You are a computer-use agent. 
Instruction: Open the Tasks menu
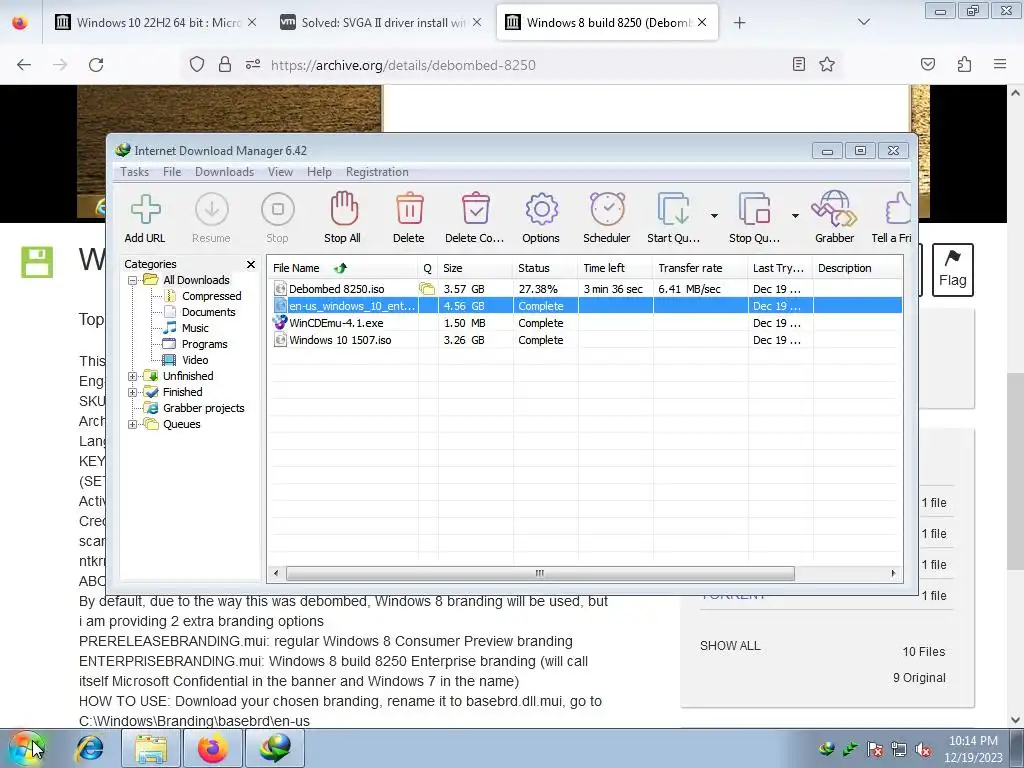click(135, 172)
